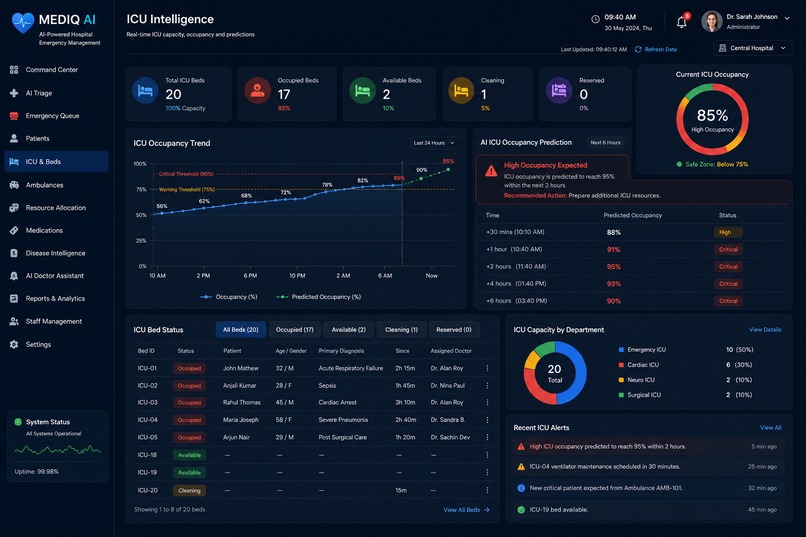Click the Resource Allocation icon

[14, 208]
